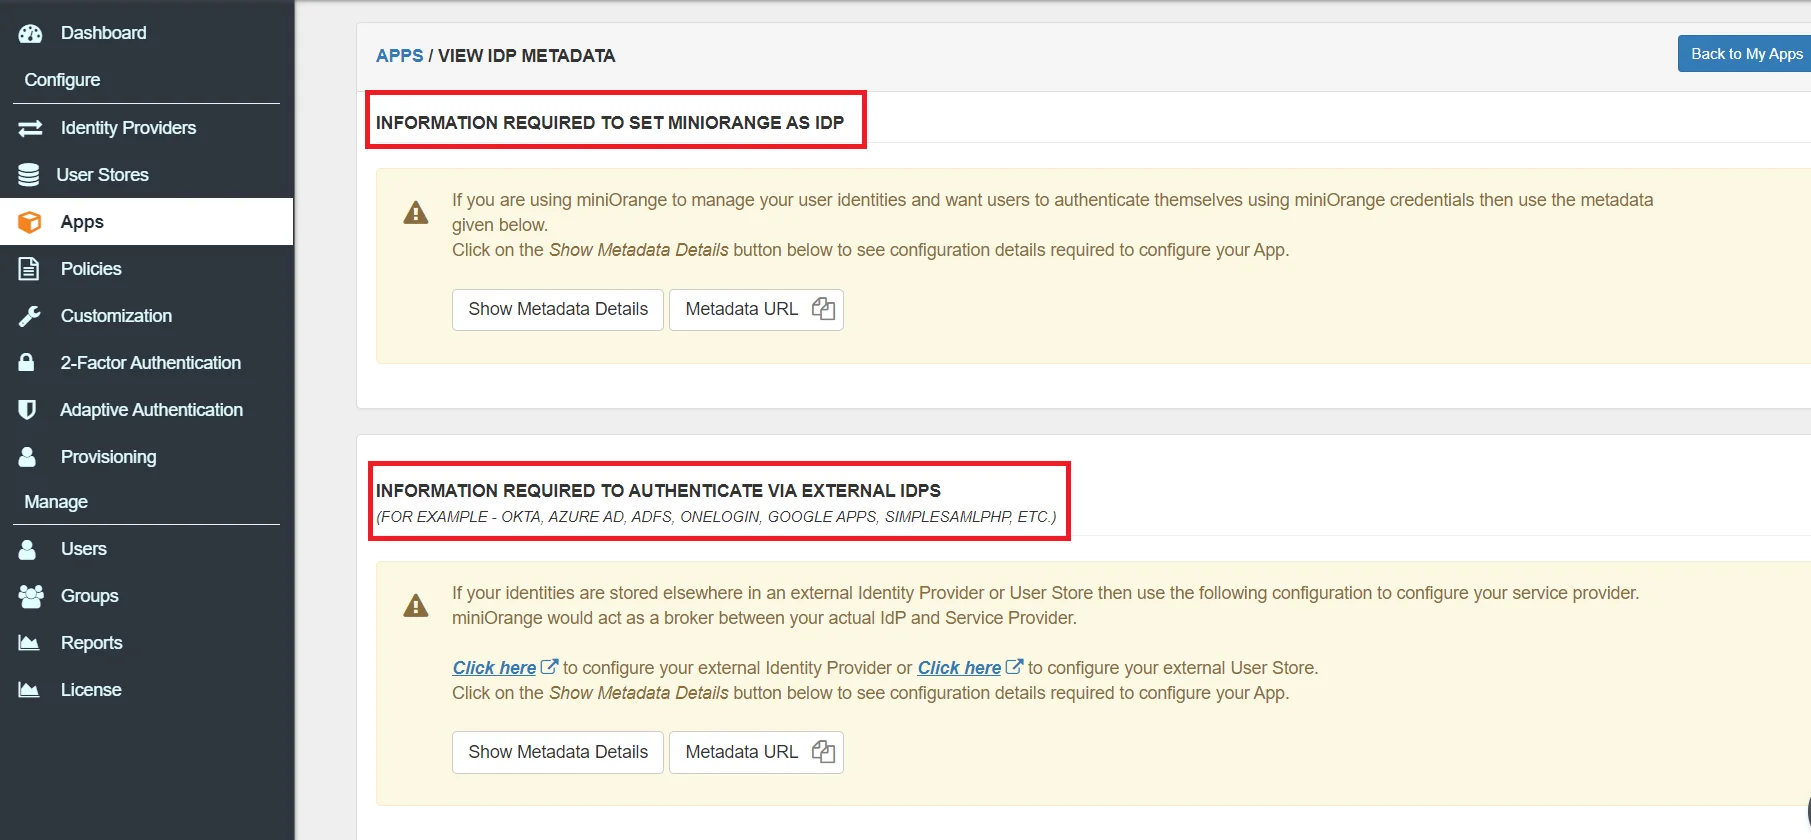
Task: Click the Customization wrench icon
Action: (x=29, y=316)
